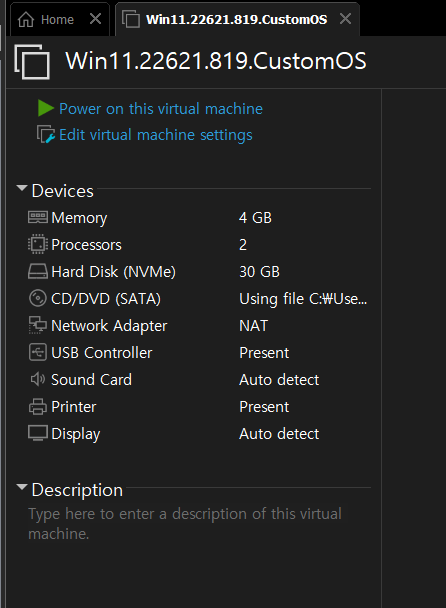The height and width of the screenshot is (608, 446).
Task: Click the CD/DVD disc icon
Action: 38,298
